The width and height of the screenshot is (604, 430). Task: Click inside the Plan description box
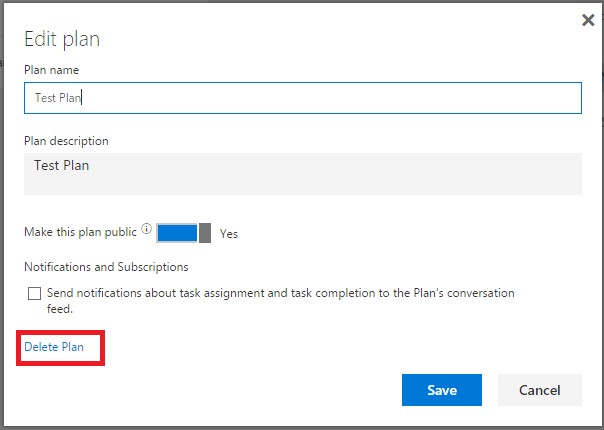[x=302, y=174]
